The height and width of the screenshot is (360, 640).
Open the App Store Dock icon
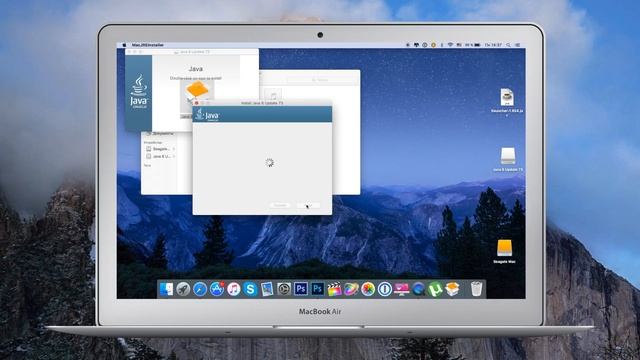click(x=217, y=289)
